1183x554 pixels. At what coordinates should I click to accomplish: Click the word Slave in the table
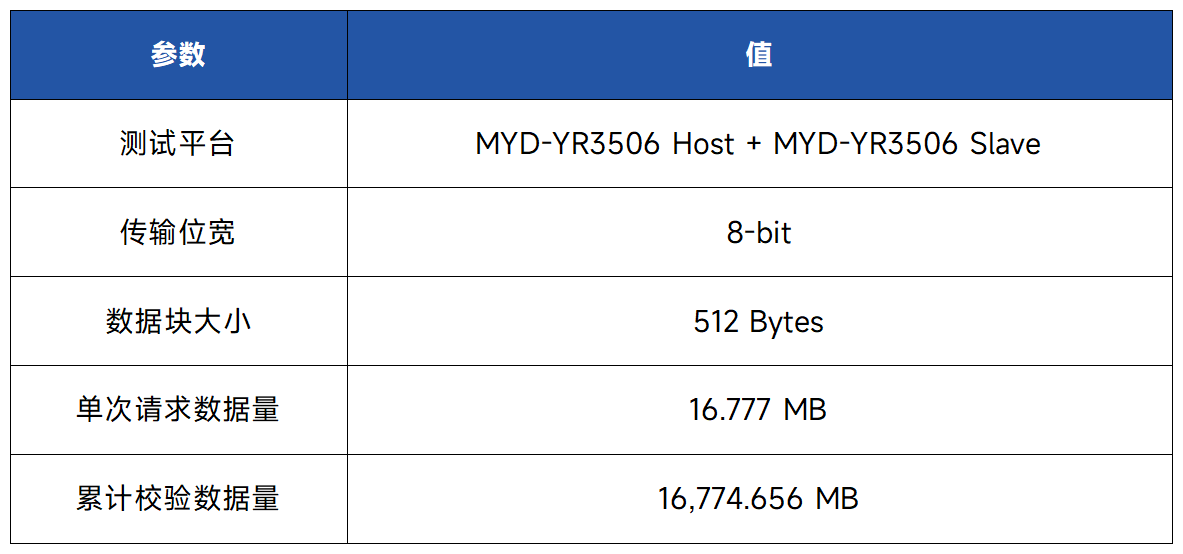tap(1005, 144)
